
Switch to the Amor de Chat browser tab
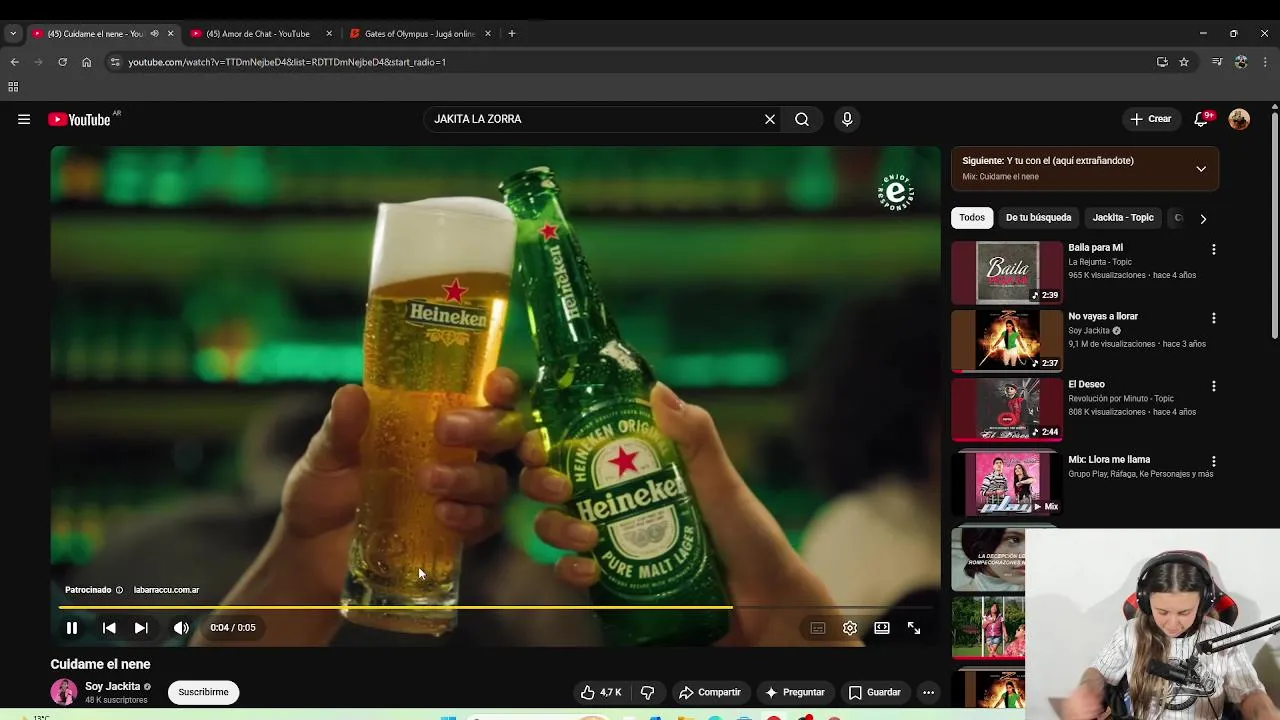tap(257, 33)
